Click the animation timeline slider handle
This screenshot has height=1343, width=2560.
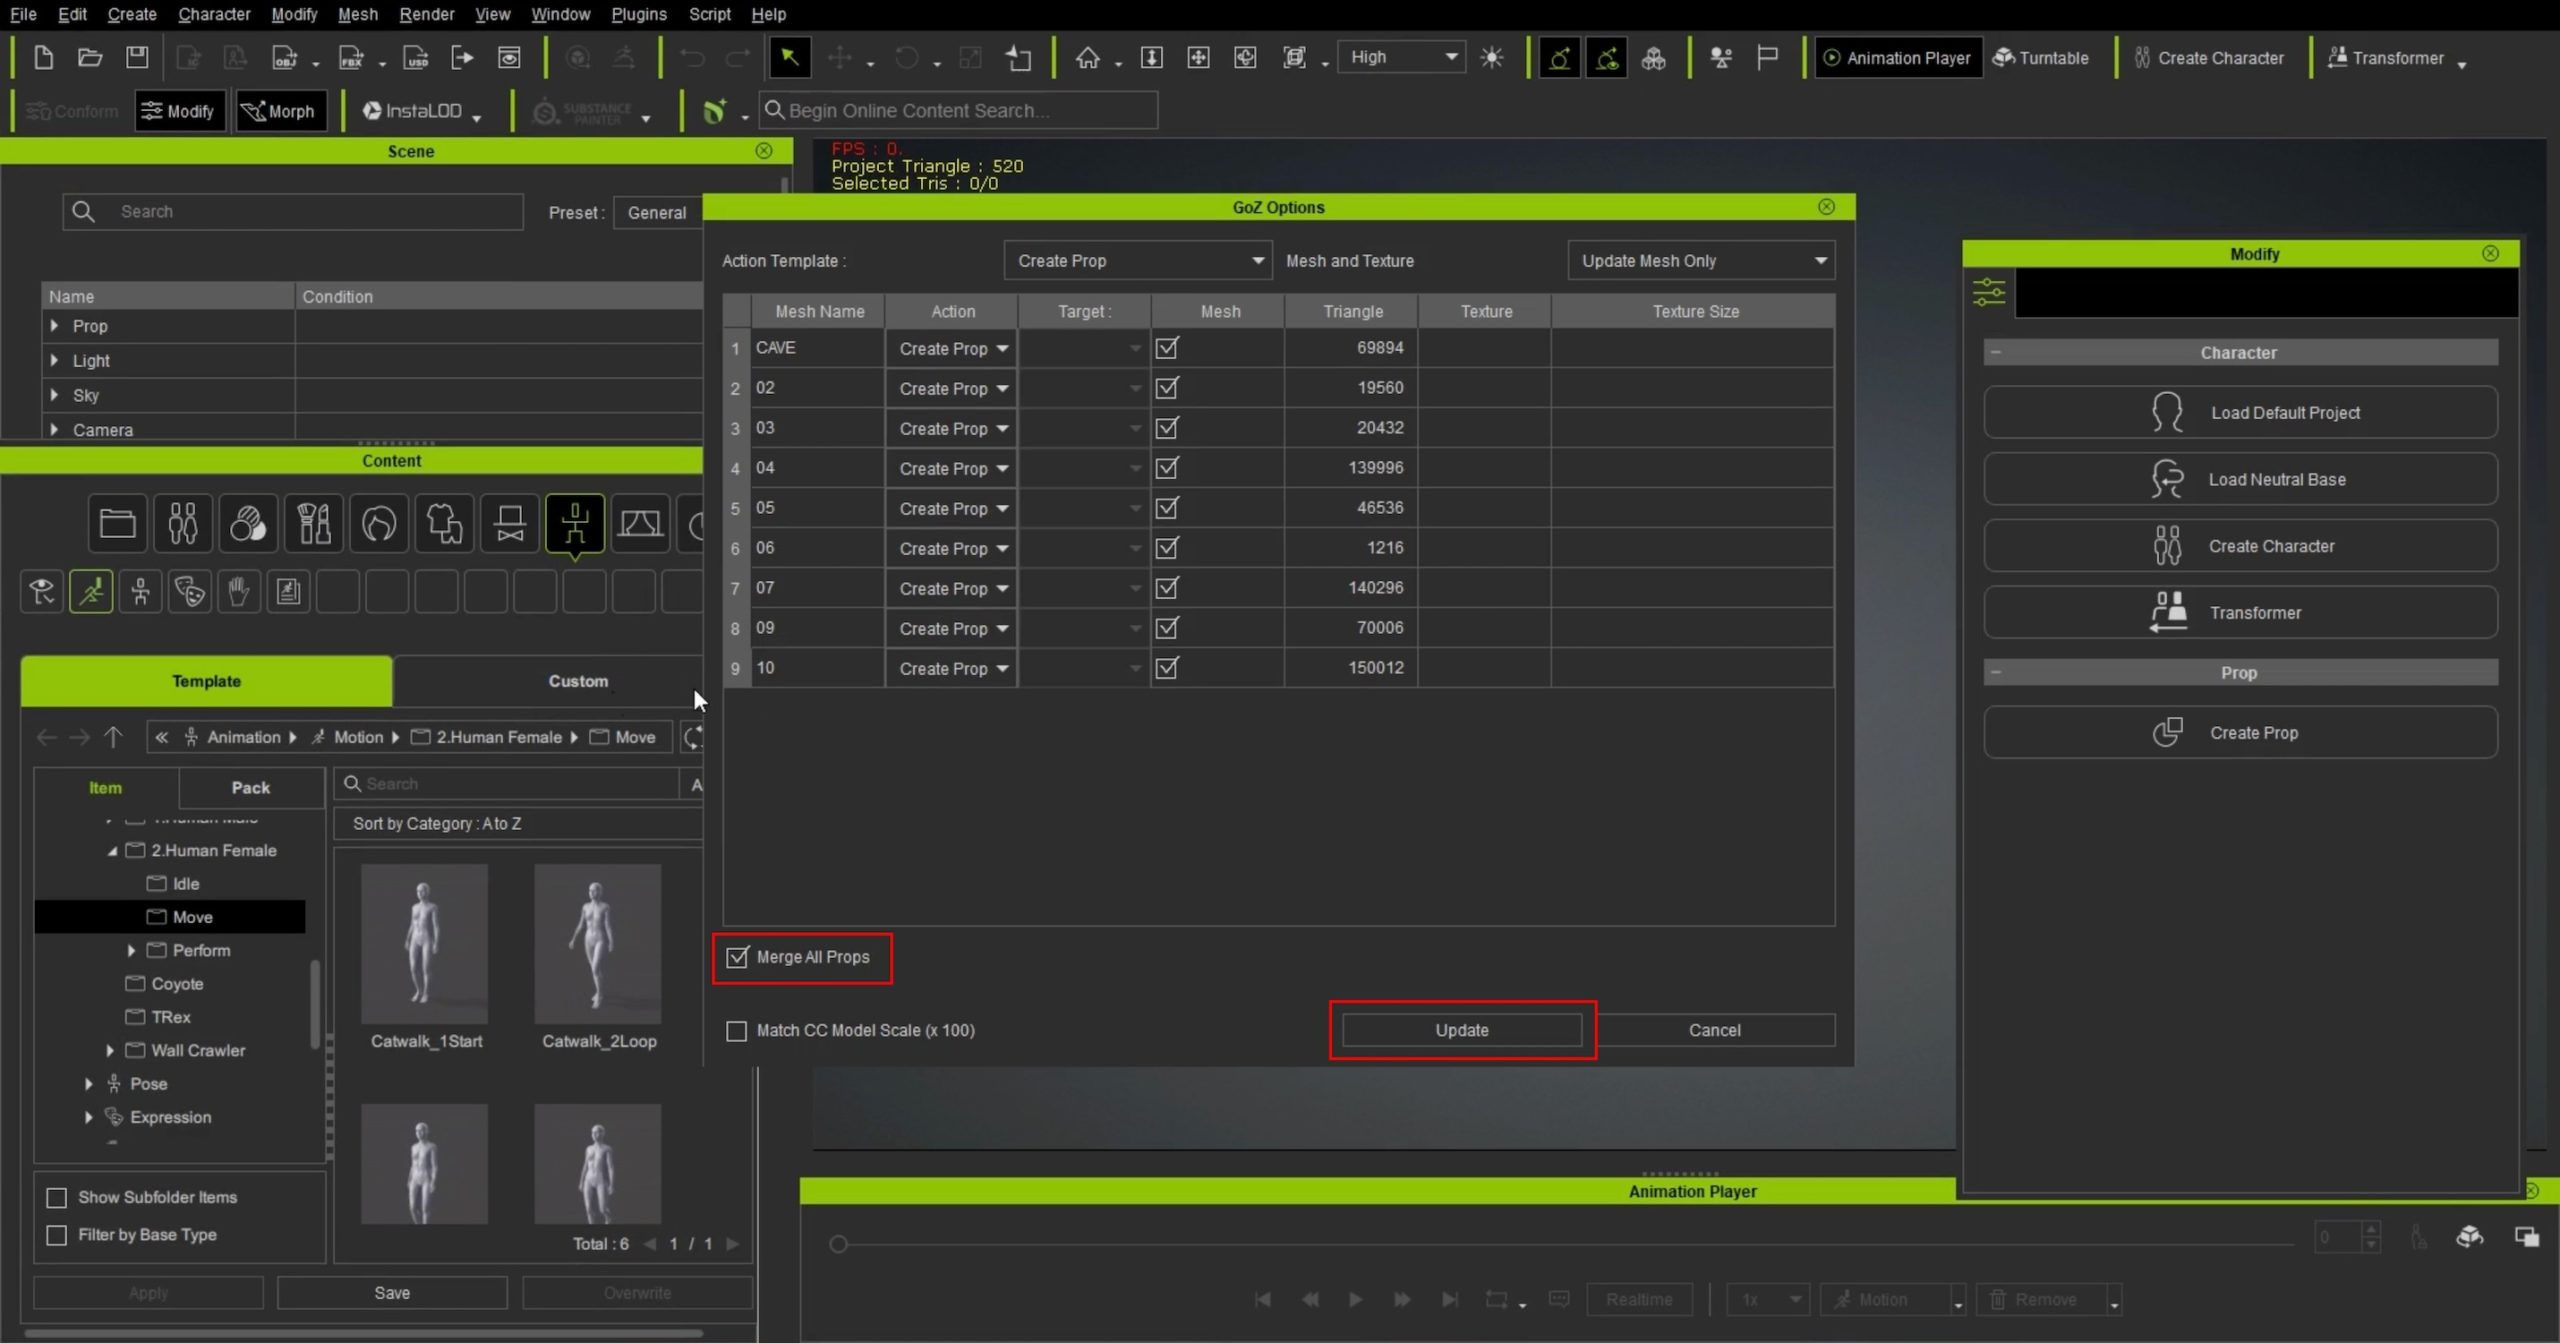pos(838,1243)
